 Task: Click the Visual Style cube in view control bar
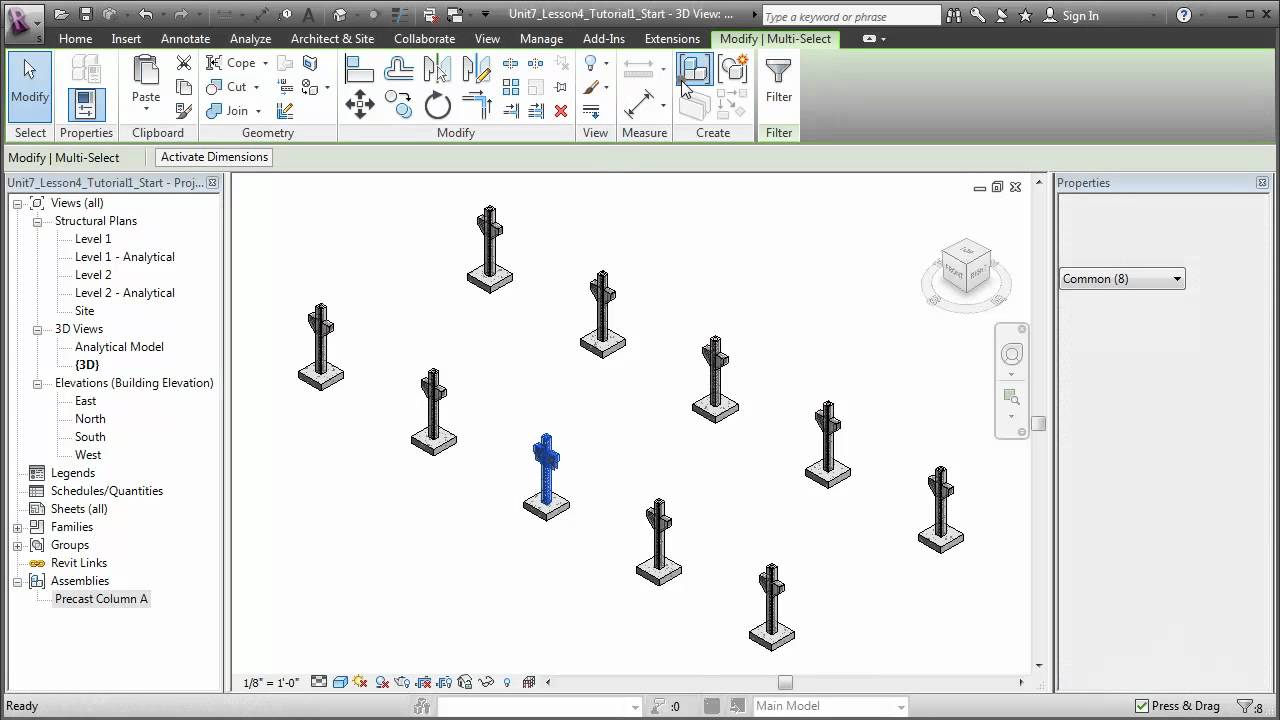340,682
